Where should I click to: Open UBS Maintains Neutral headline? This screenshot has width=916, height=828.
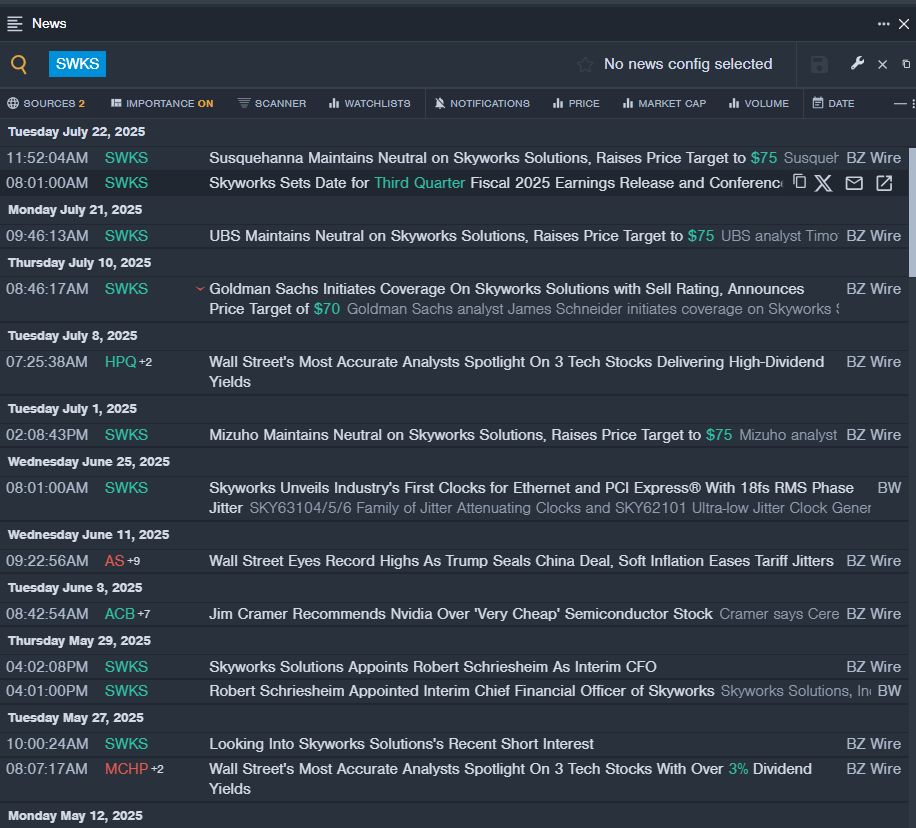(462, 236)
